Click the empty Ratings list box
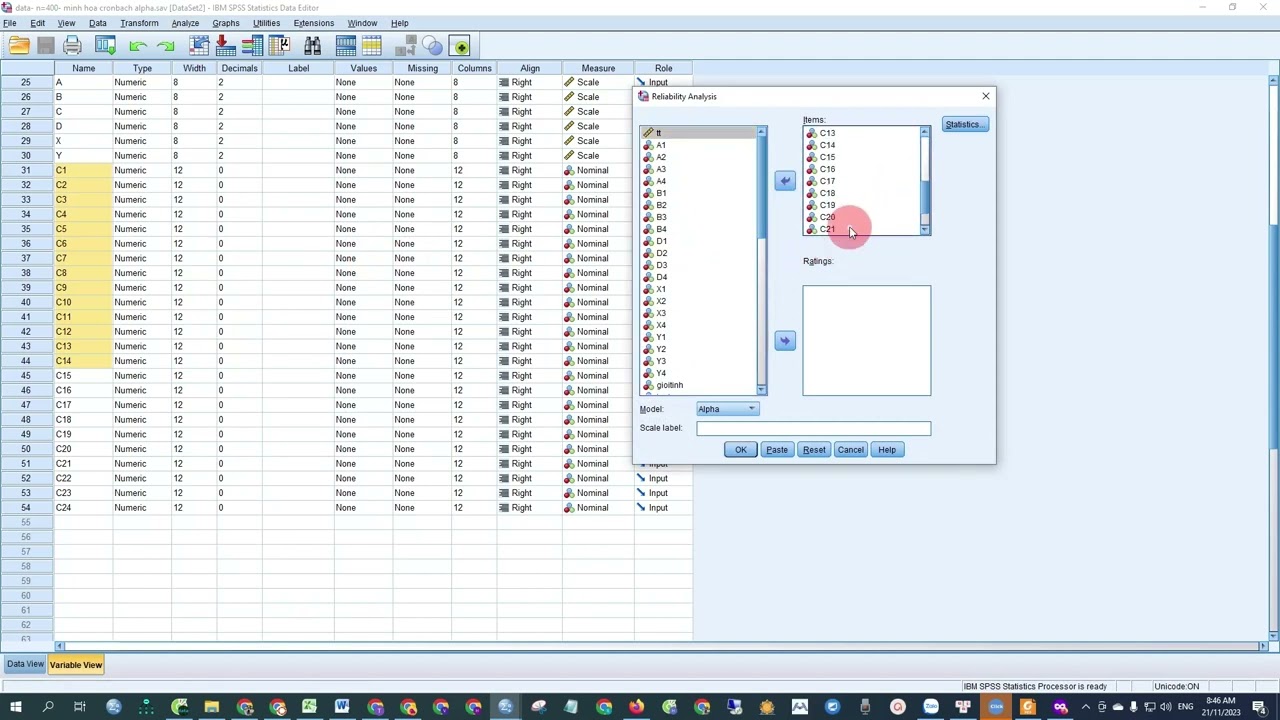Screen dimensions: 1280x720 tap(866, 341)
